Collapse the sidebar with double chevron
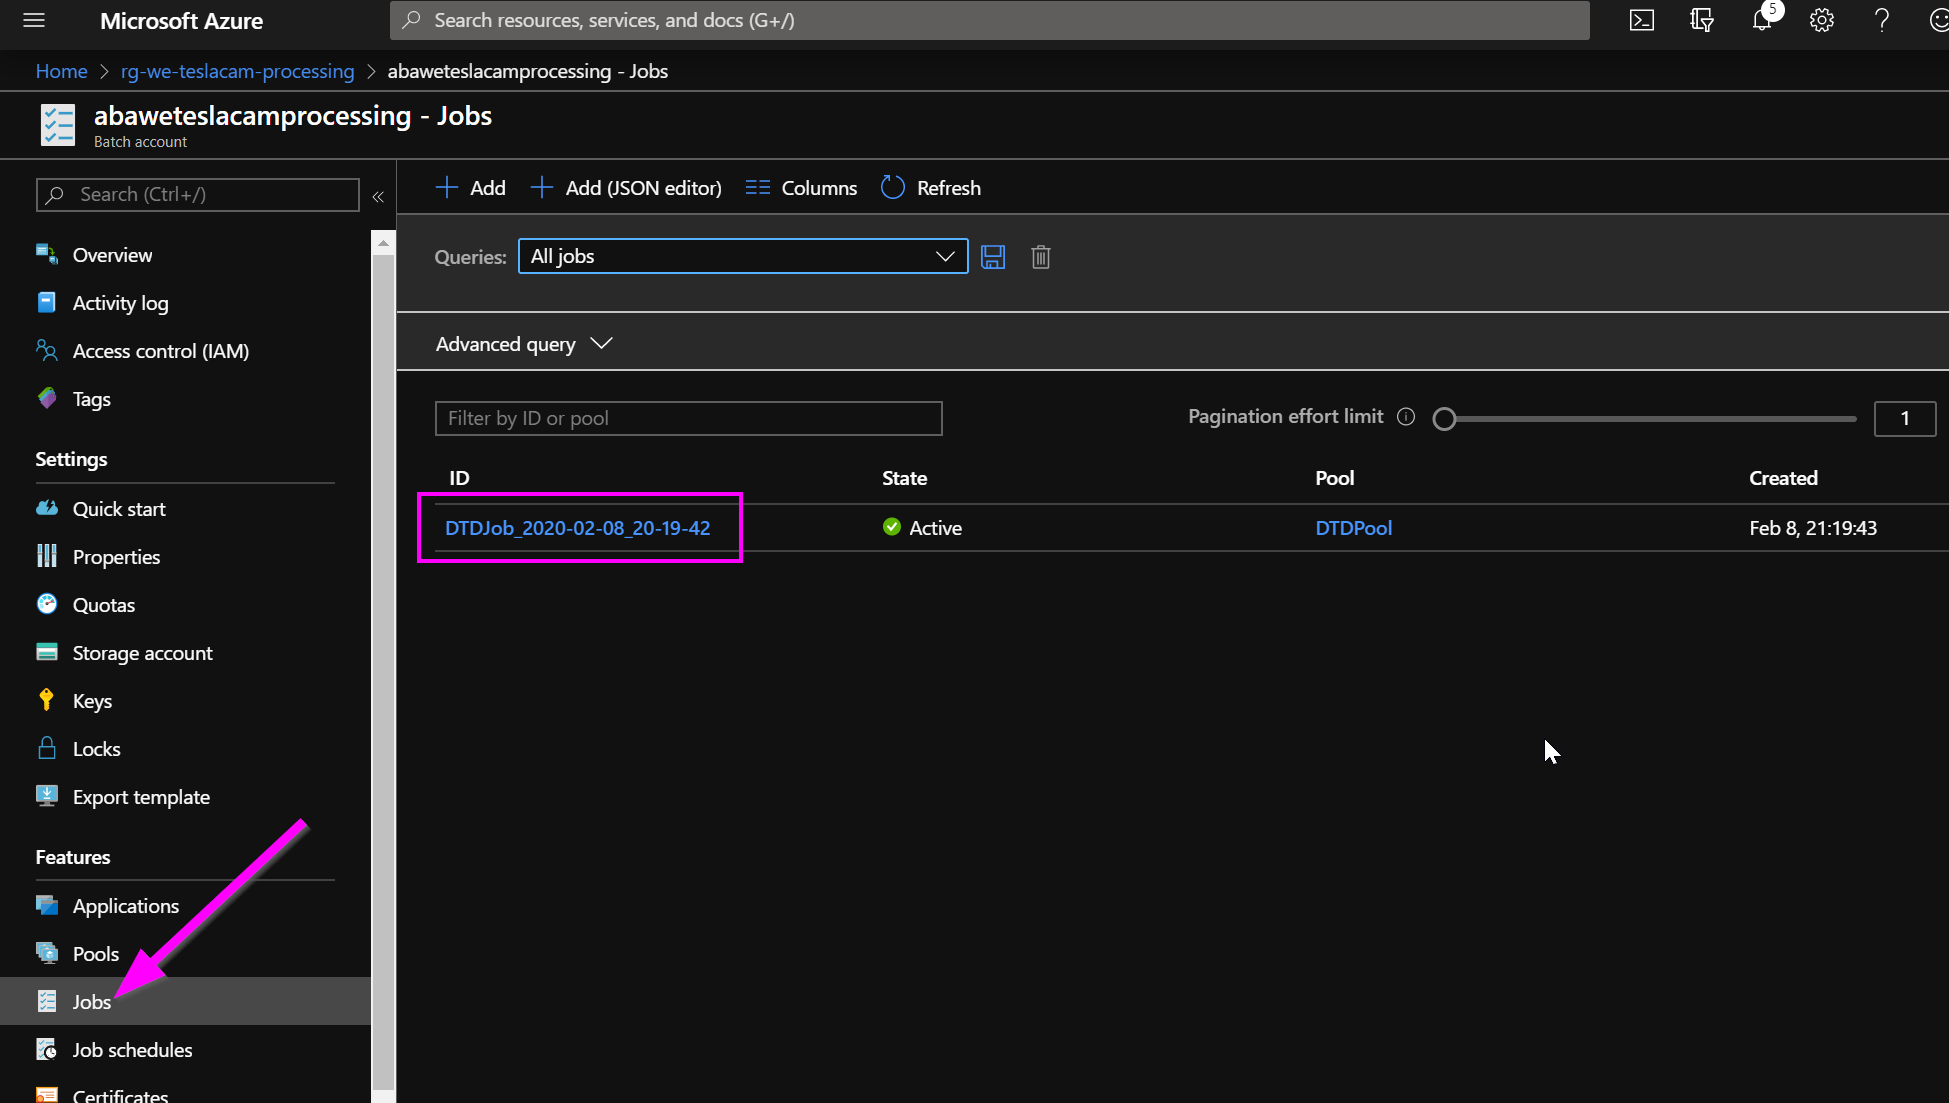This screenshot has height=1103, width=1949. pos(378,197)
